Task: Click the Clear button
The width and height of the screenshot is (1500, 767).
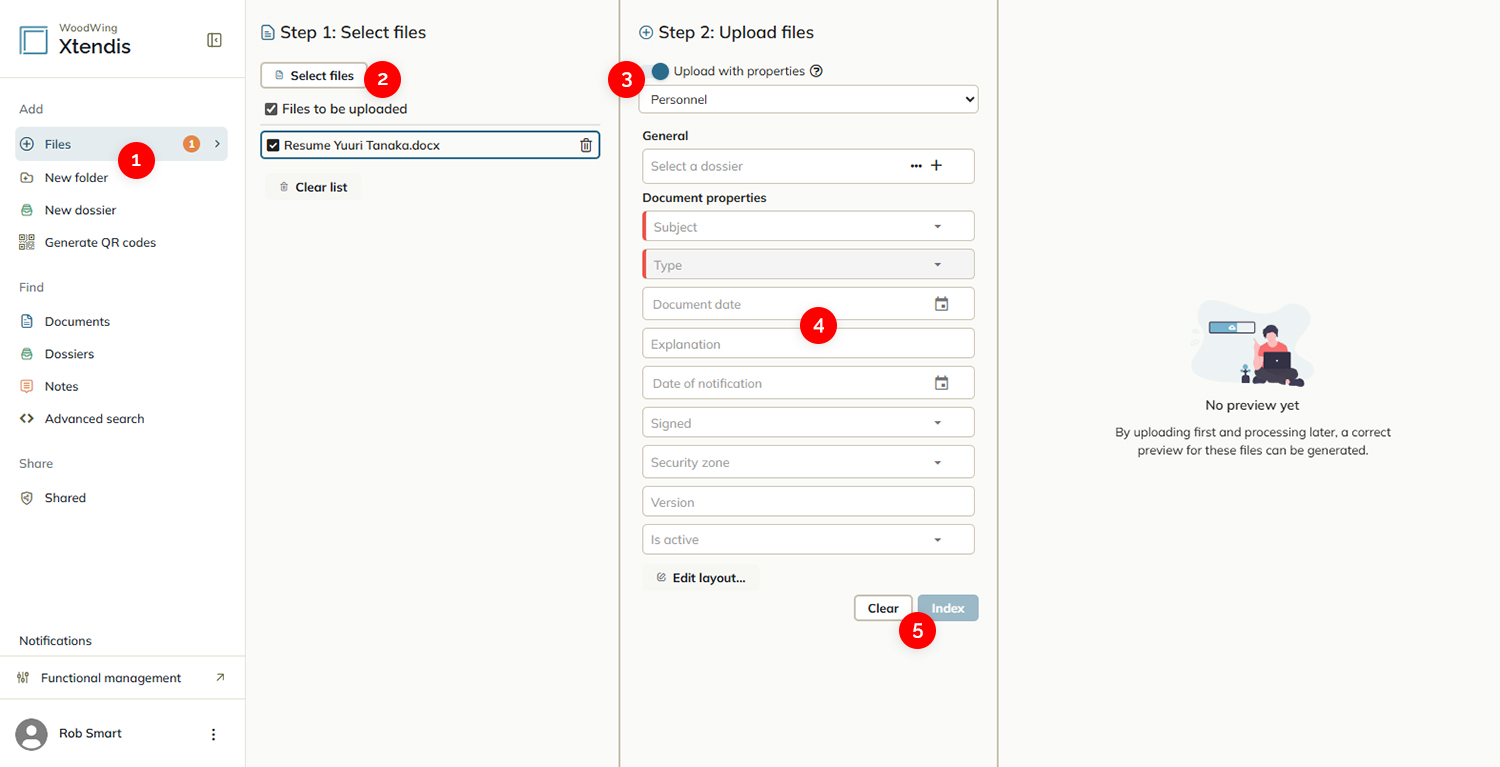Action: click(883, 608)
